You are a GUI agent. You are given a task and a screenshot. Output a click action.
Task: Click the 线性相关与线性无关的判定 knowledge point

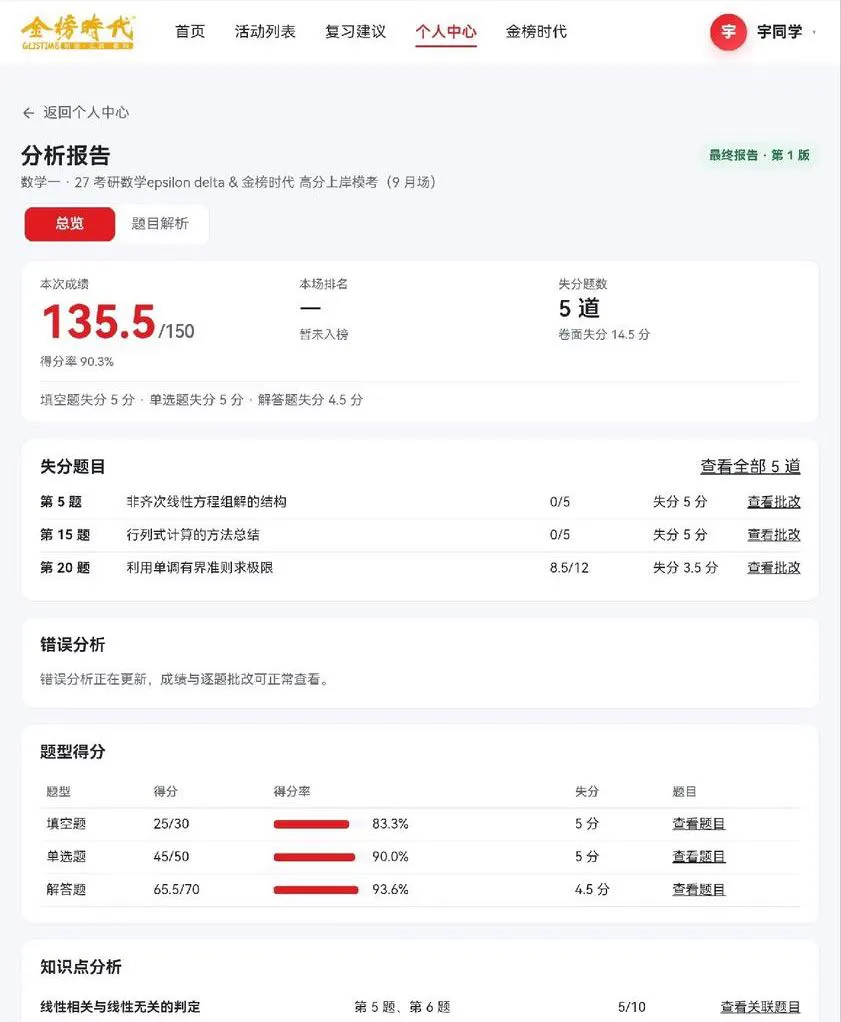120,1006
